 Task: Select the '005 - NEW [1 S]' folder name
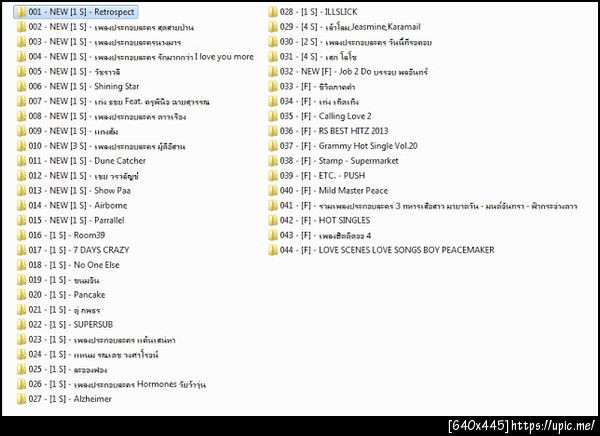74,72
